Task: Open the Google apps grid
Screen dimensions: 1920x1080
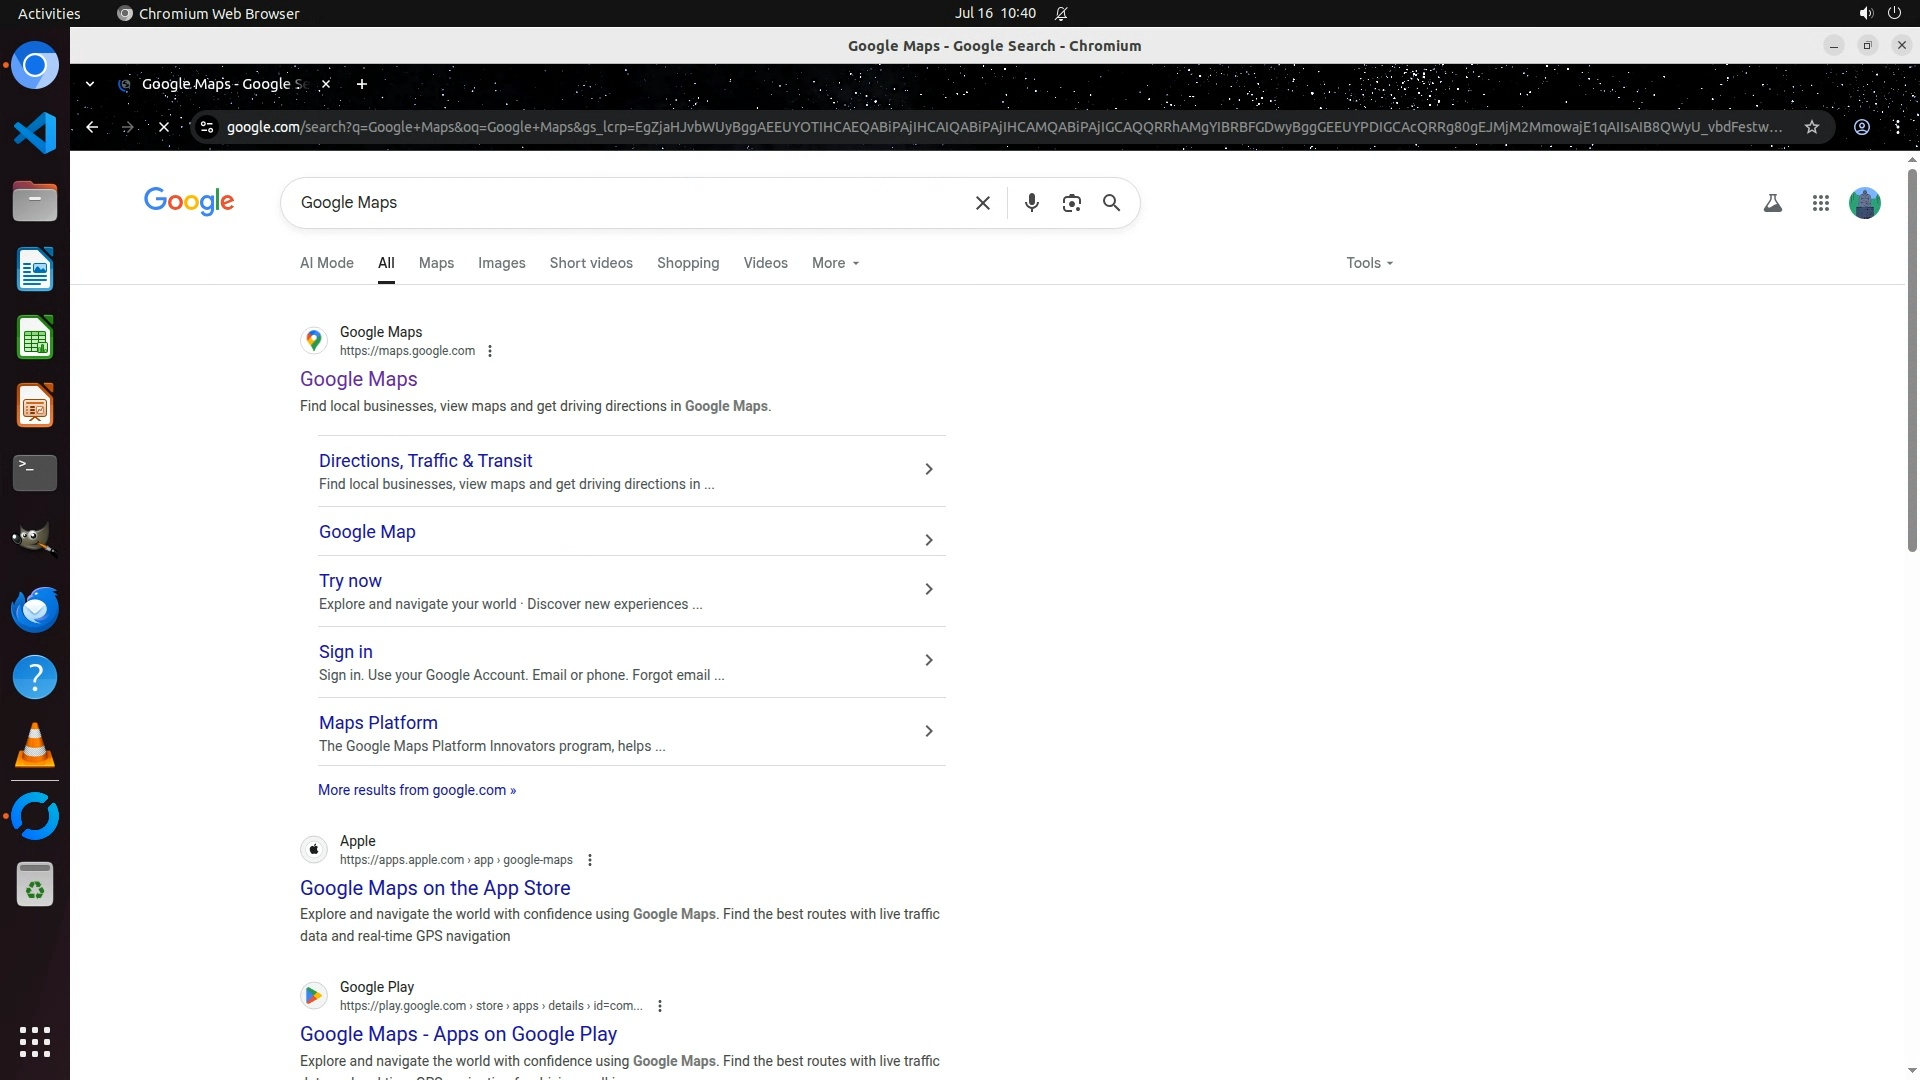Action: tap(1820, 203)
